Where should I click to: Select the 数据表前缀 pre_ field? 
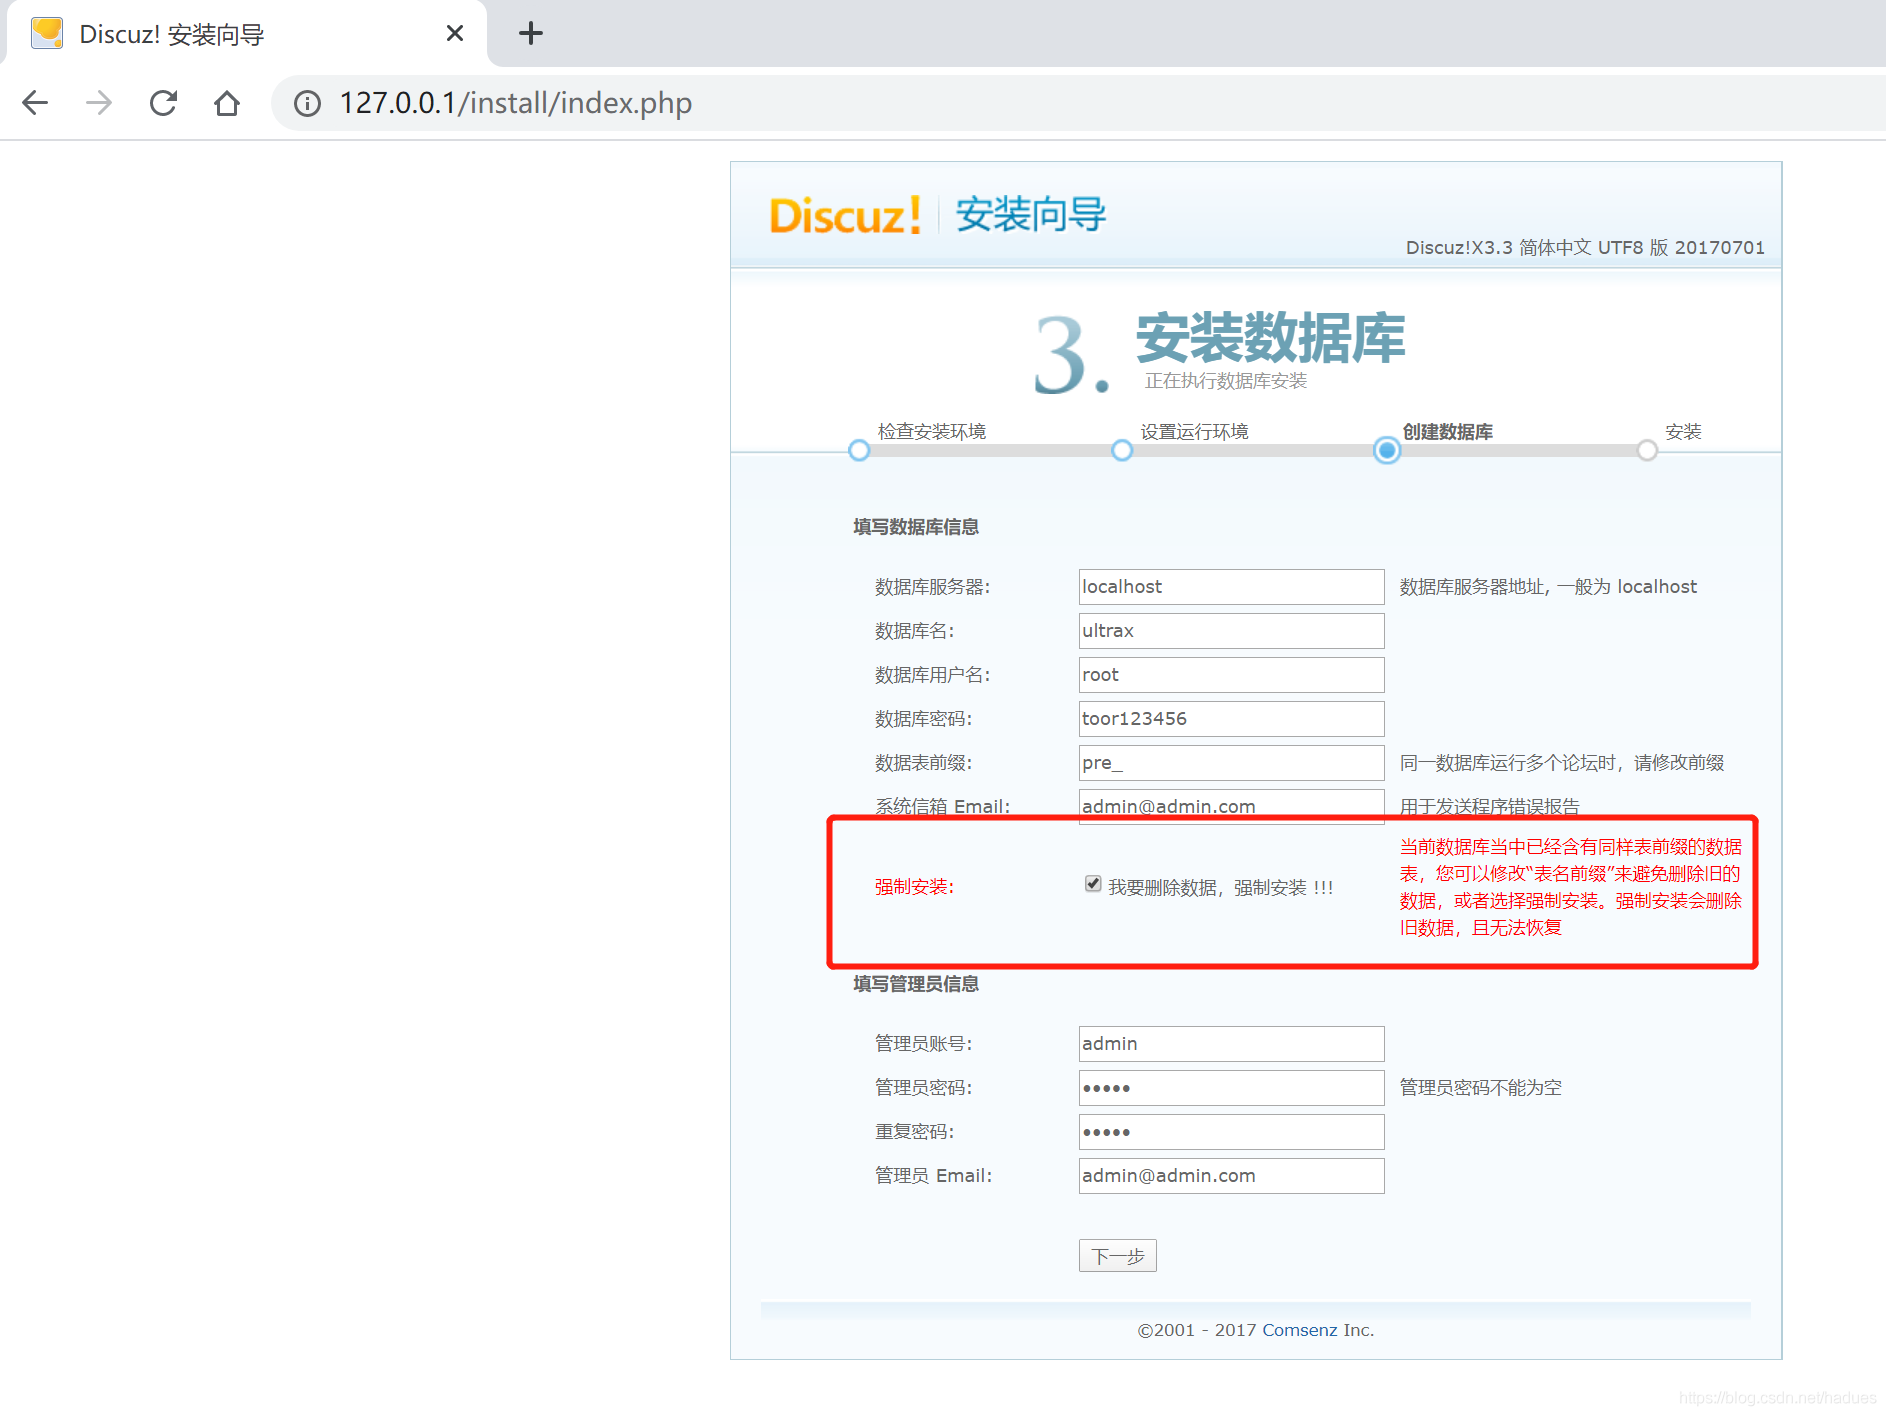pos(1231,763)
